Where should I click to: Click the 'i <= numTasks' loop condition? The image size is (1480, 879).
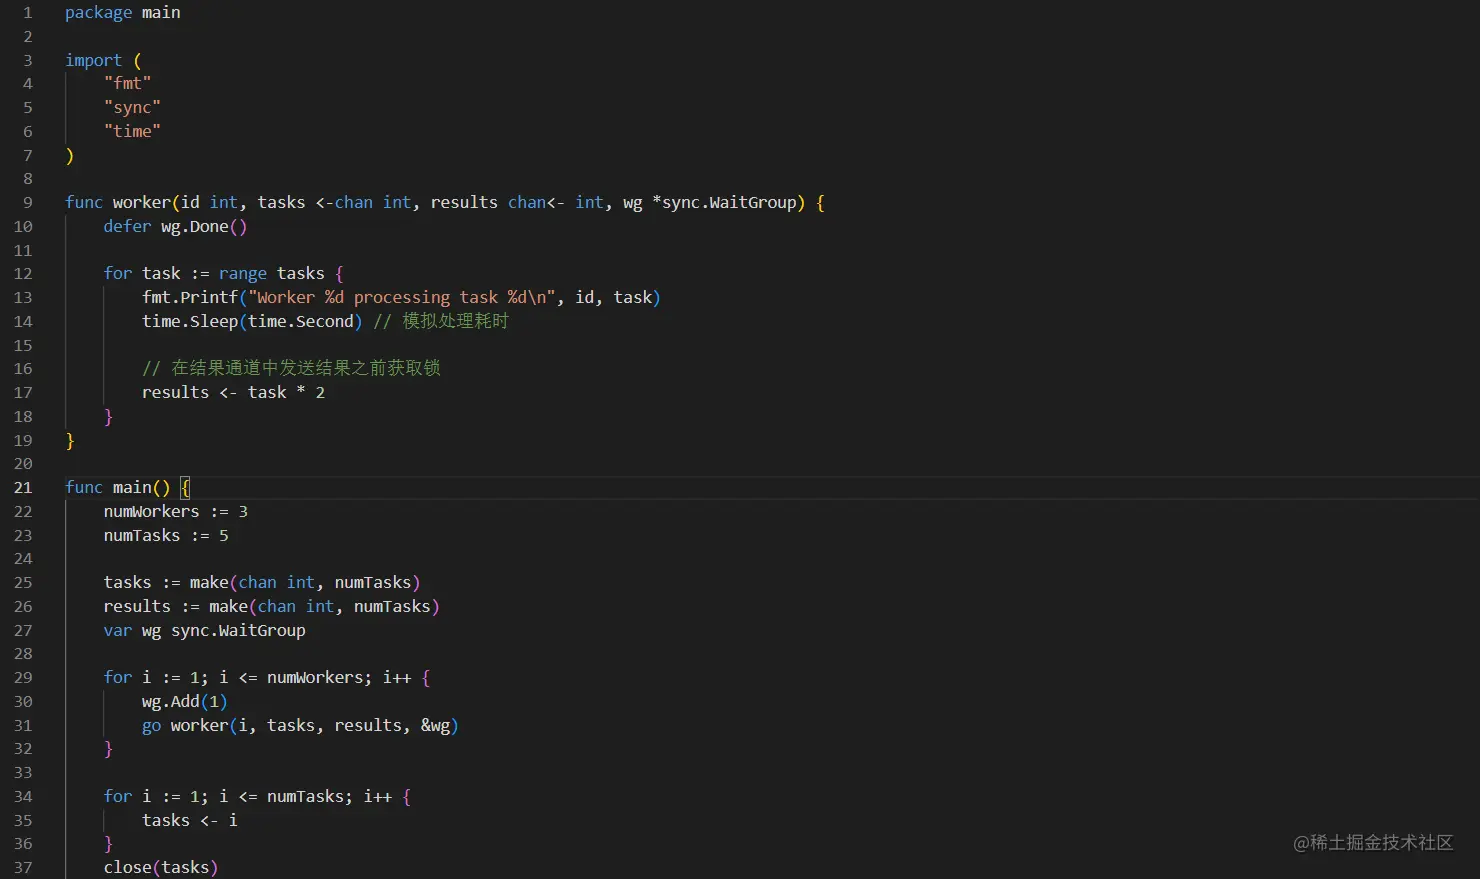(286, 797)
